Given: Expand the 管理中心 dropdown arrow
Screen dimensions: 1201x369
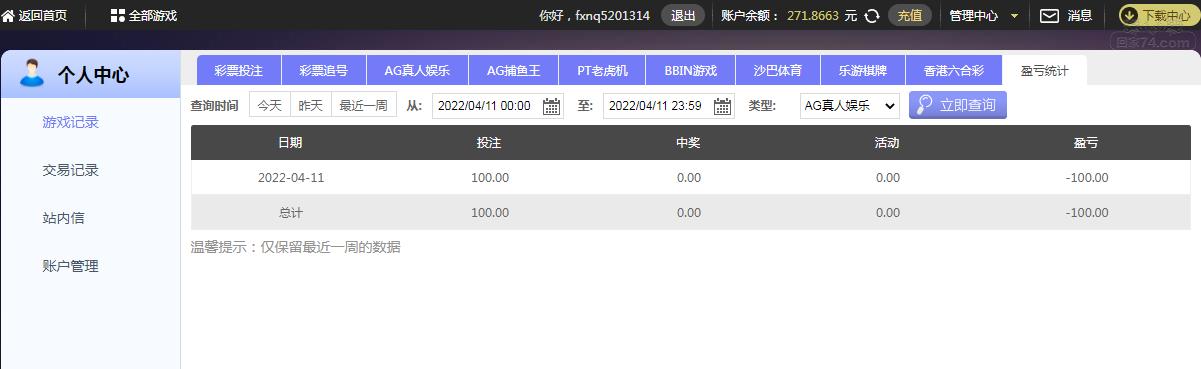Looking at the screenshot, I should (1014, 16).
